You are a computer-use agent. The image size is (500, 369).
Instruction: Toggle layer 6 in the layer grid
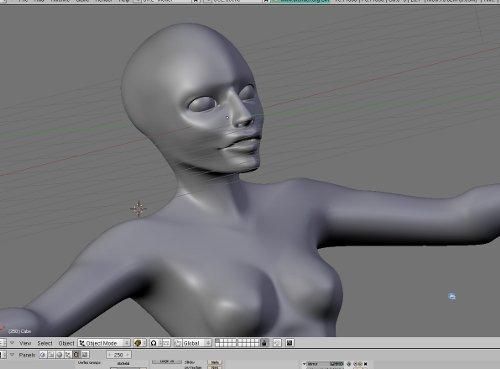[239, 341]
